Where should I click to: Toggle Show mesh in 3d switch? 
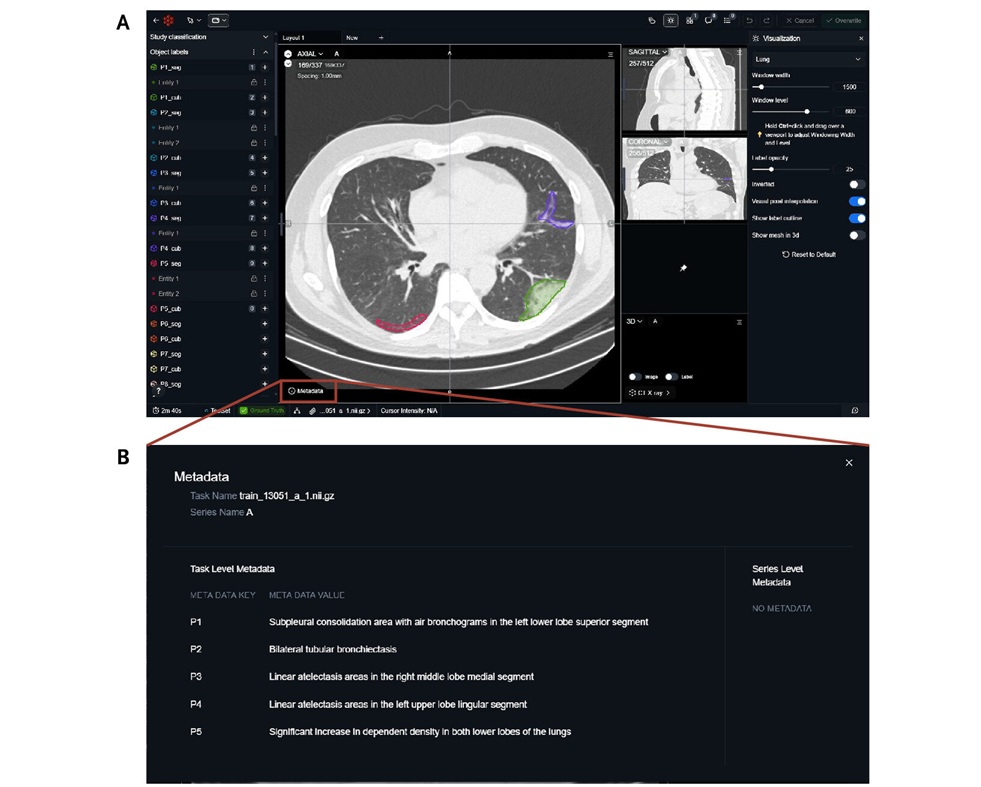[x=857, y=235]
